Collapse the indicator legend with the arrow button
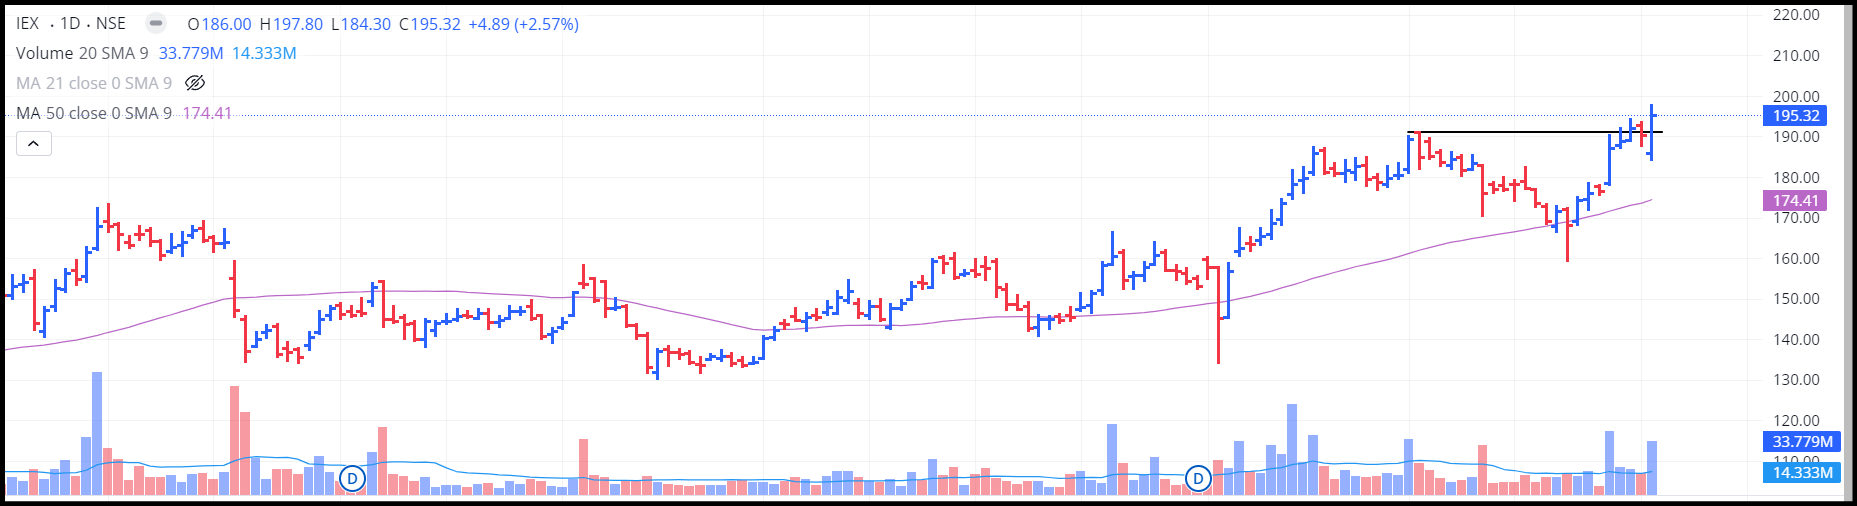This screenshot has width=1857, height=506. pyautogui.click(x=33, y=144)
